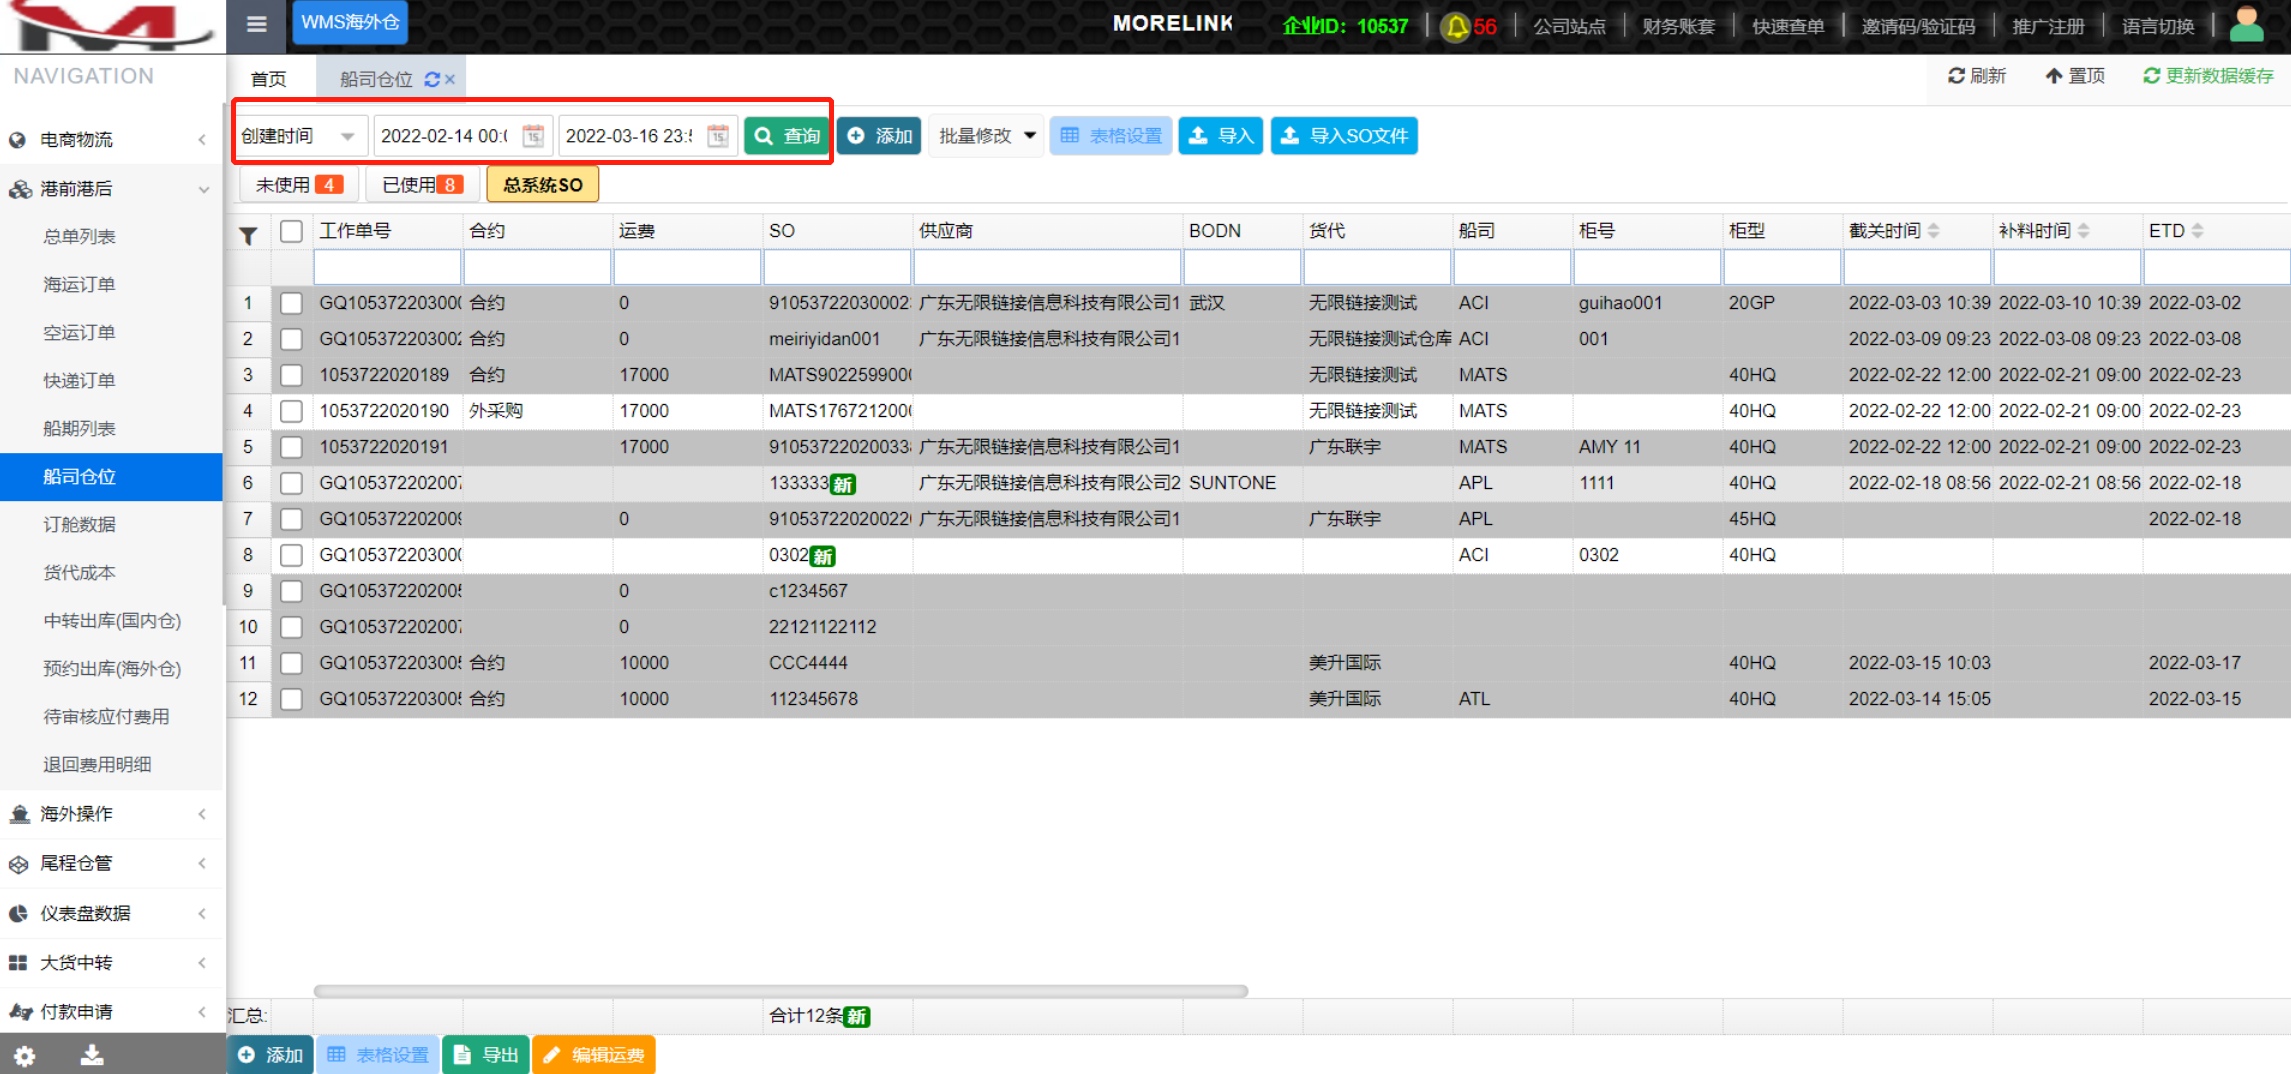Expand the 批量修改 dropdown
This screenshot has height=1074, width=2291.
pos(986,136)
